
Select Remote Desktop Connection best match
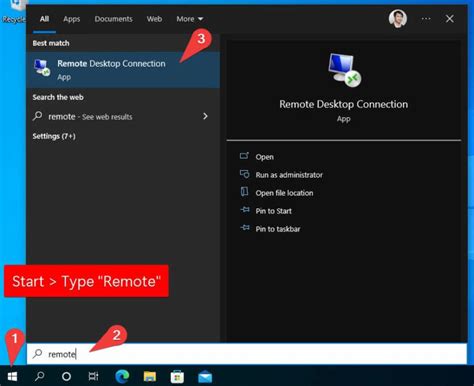(x=123, y=69)
